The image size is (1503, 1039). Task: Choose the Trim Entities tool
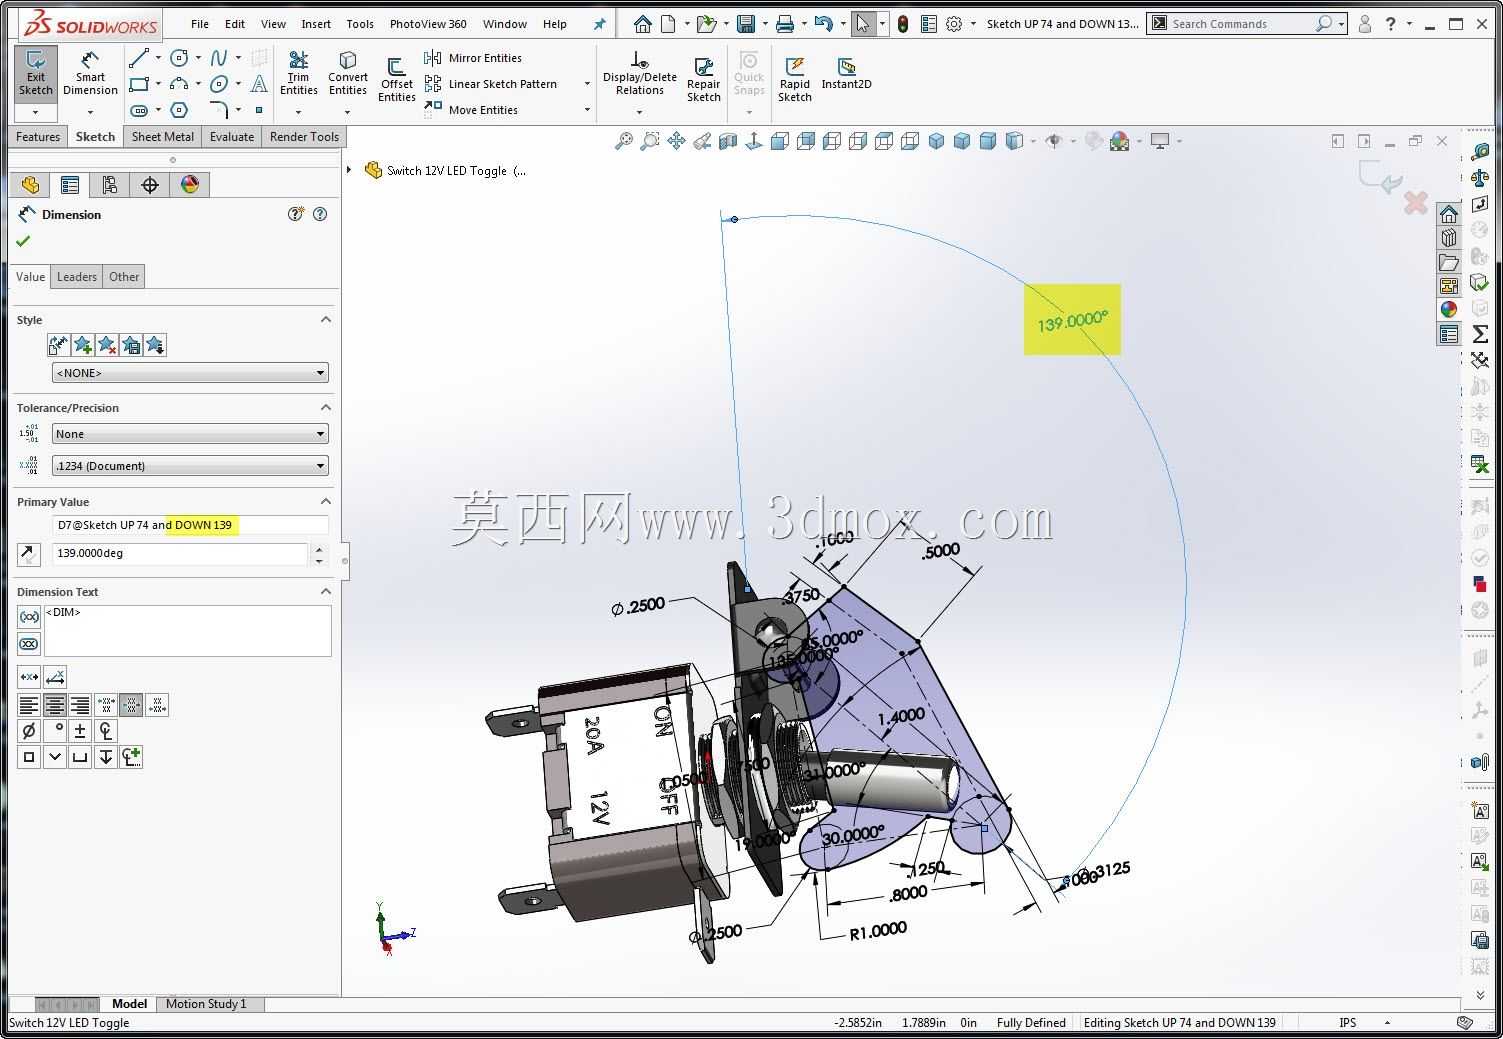click(298, 73)
